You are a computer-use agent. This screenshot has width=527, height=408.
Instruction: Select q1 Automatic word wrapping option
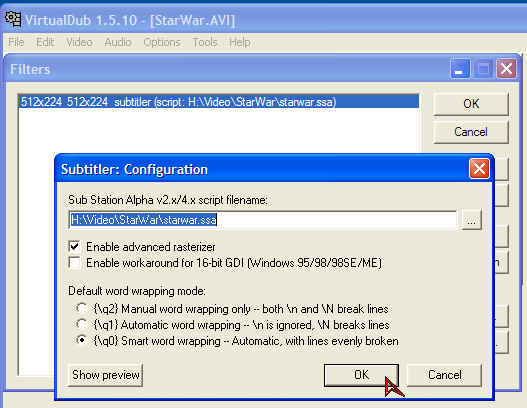pos(81,324)
